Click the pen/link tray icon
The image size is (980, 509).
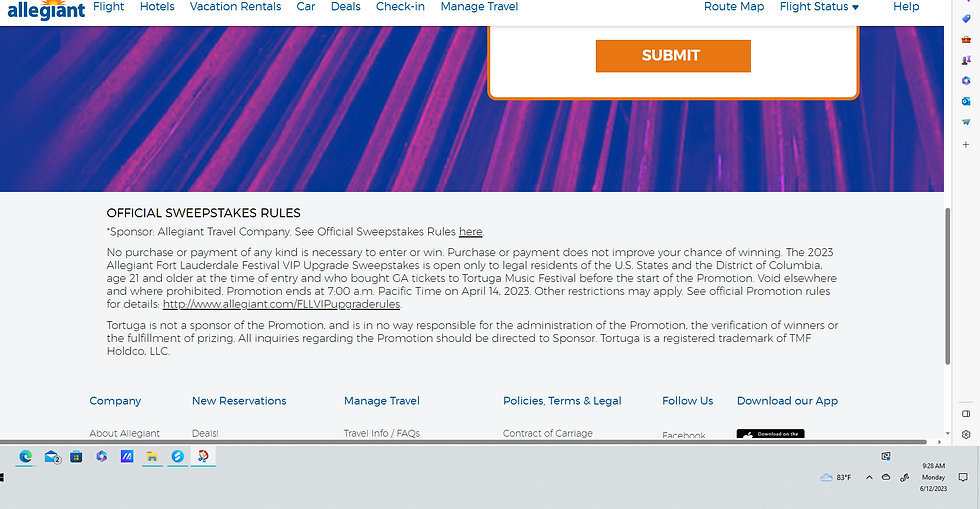tap(904, 477)
